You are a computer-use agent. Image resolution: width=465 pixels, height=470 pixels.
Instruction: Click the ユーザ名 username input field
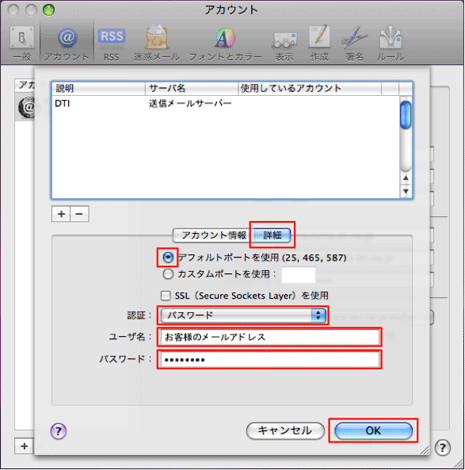coord(269,337)
